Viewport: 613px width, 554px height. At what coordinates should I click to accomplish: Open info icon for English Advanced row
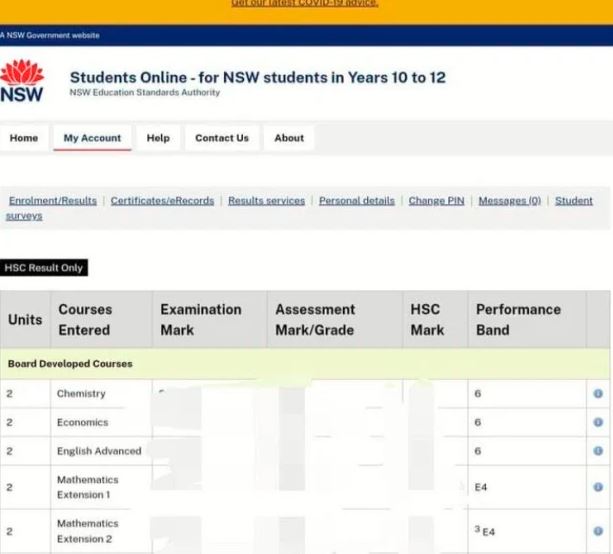[598, 451]
